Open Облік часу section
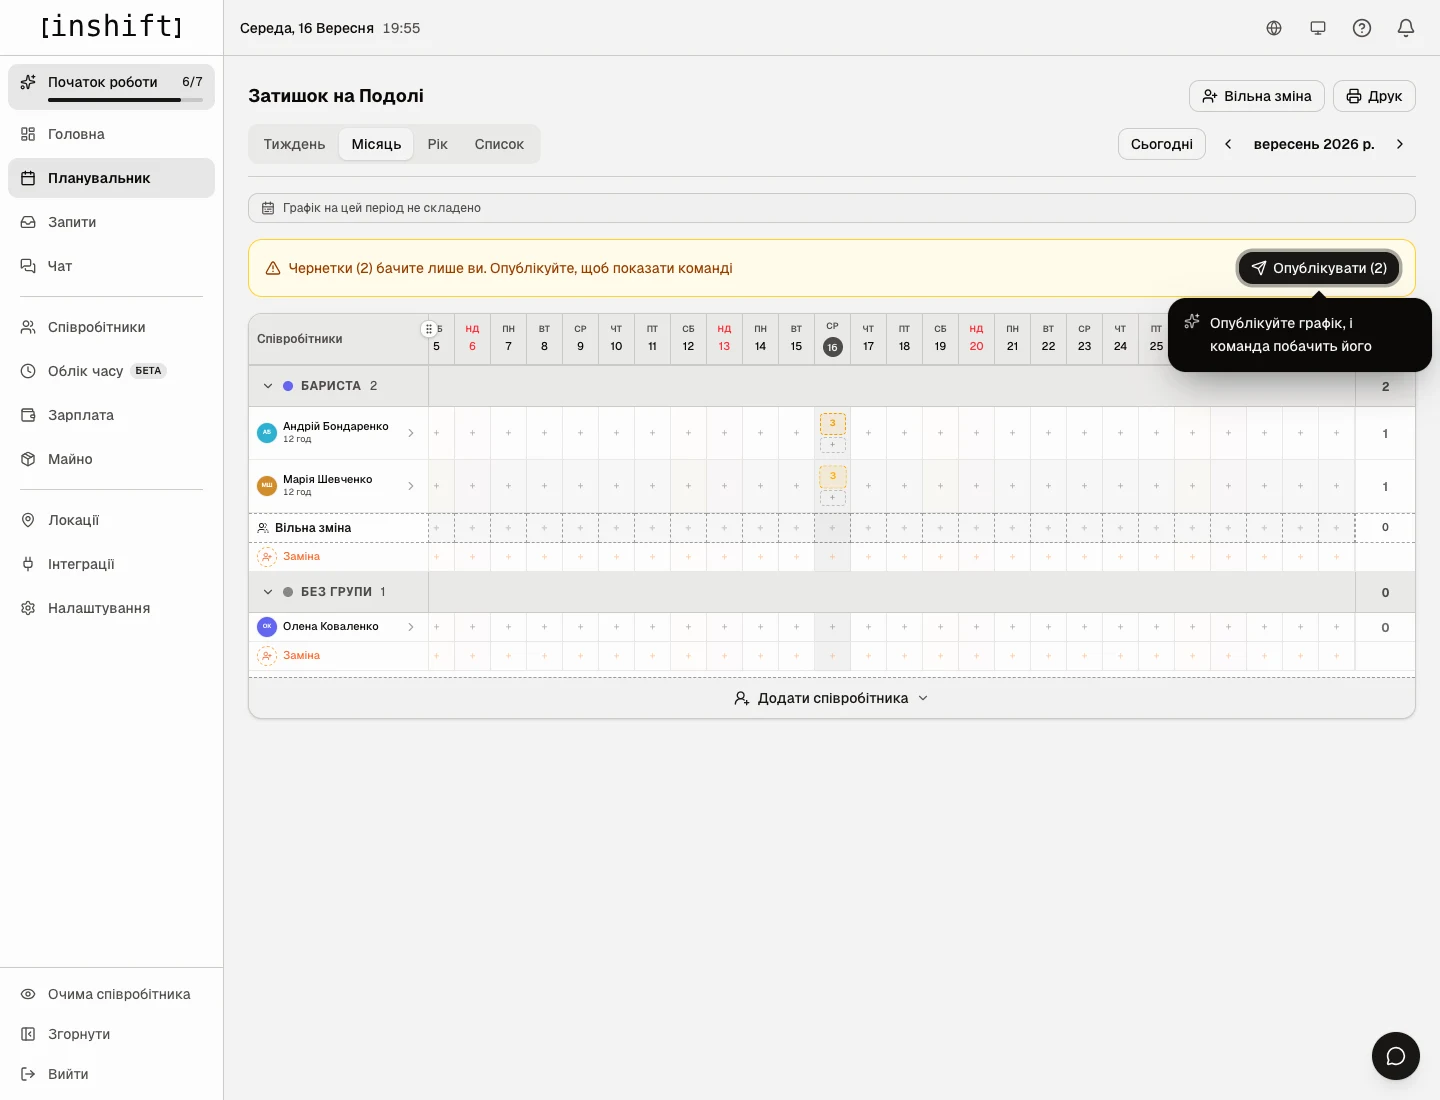Screen dimensions: 1440x1100 [111, 371]
